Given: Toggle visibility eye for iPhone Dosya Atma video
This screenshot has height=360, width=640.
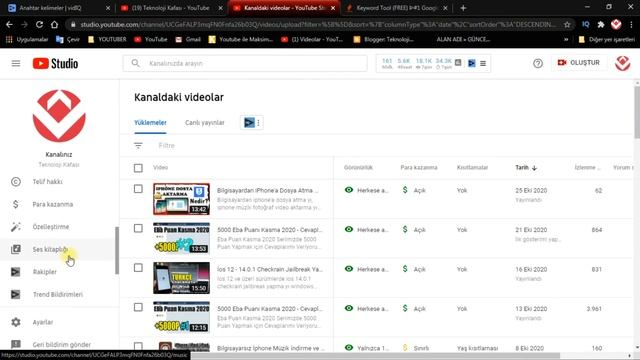Looking at the screenshot, I should pyautogui.click(x=349, y=190).
